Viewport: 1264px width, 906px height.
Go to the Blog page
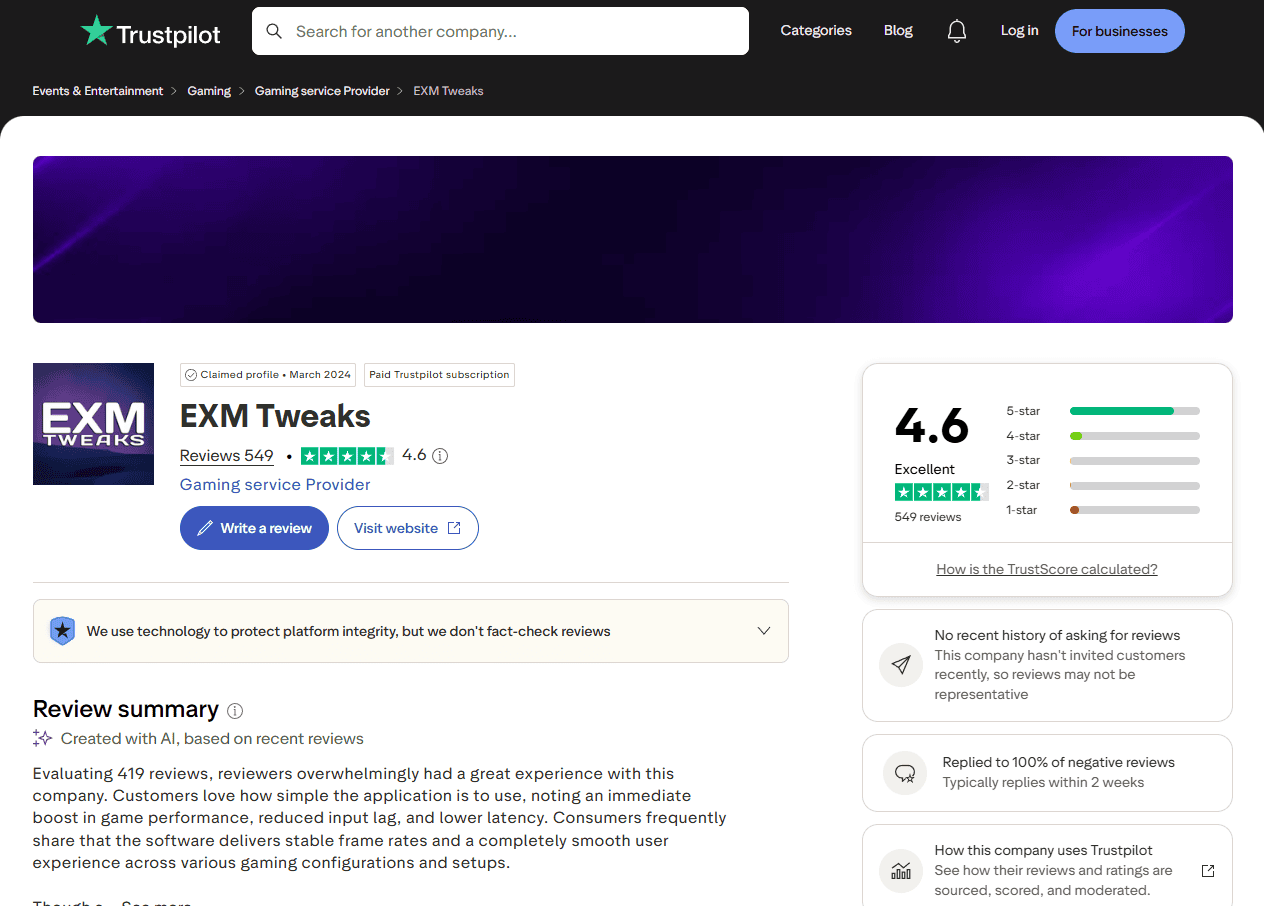[x=898, y=31]
